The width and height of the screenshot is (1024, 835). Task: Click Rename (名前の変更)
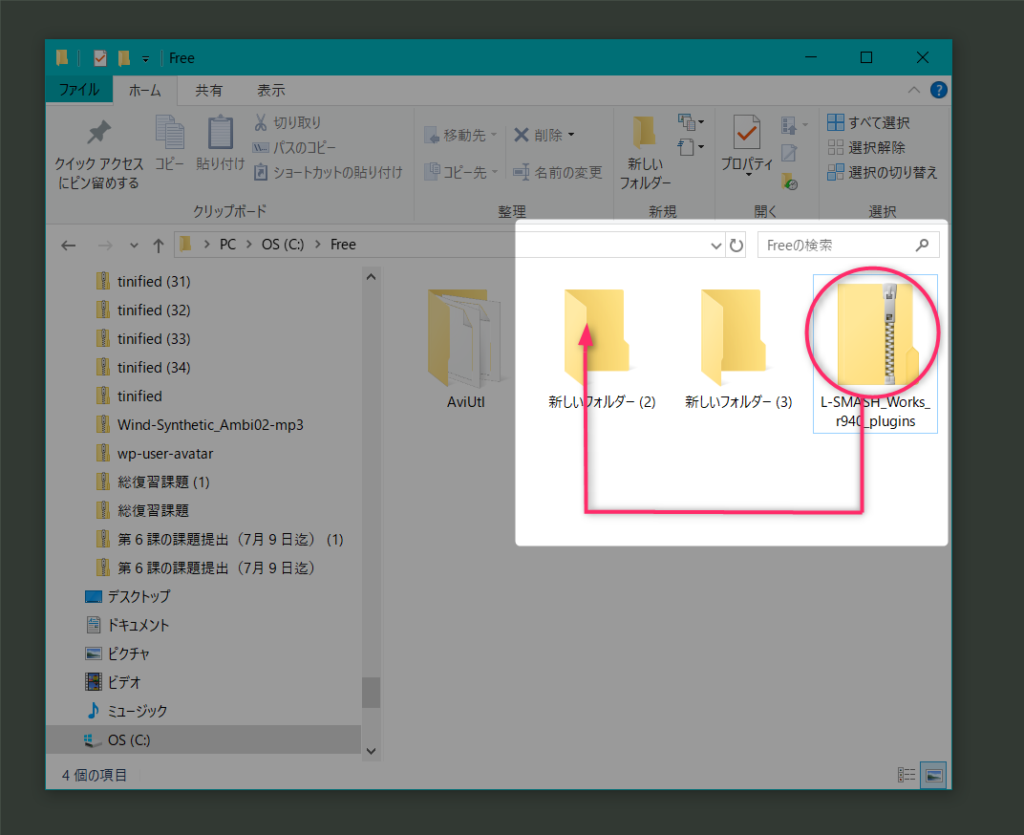557,172
